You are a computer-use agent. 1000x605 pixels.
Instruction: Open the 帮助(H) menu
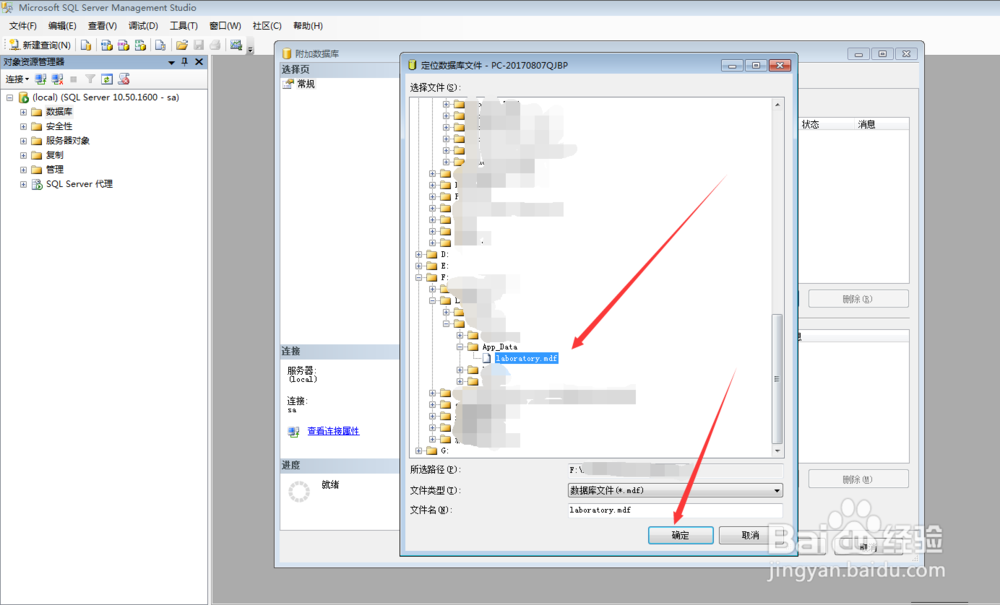(x=308, y=26)
